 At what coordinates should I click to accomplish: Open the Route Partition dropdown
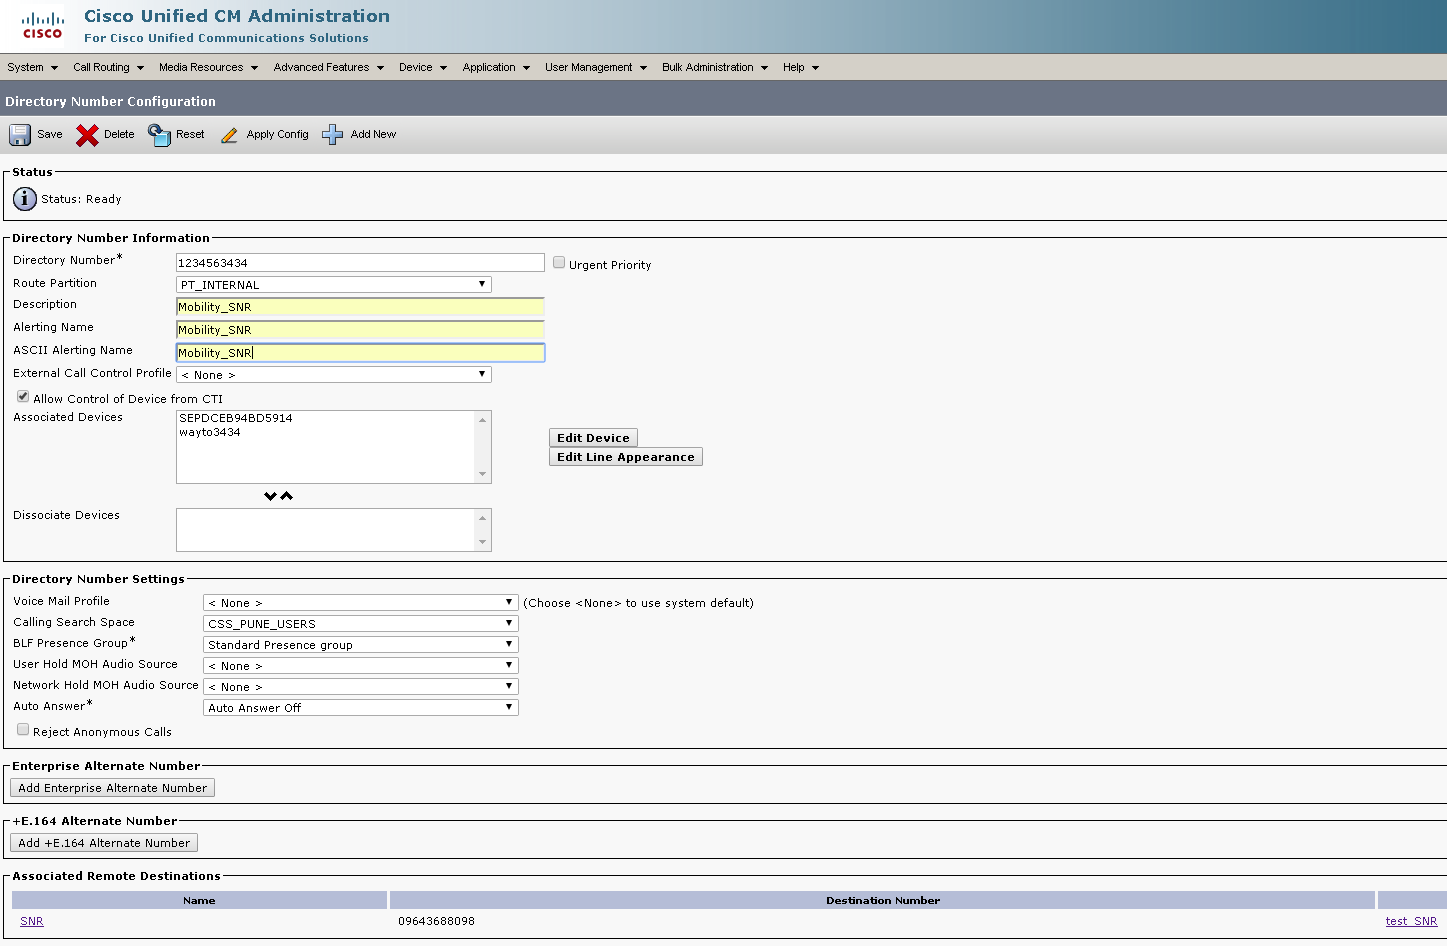tap(334, 285)
